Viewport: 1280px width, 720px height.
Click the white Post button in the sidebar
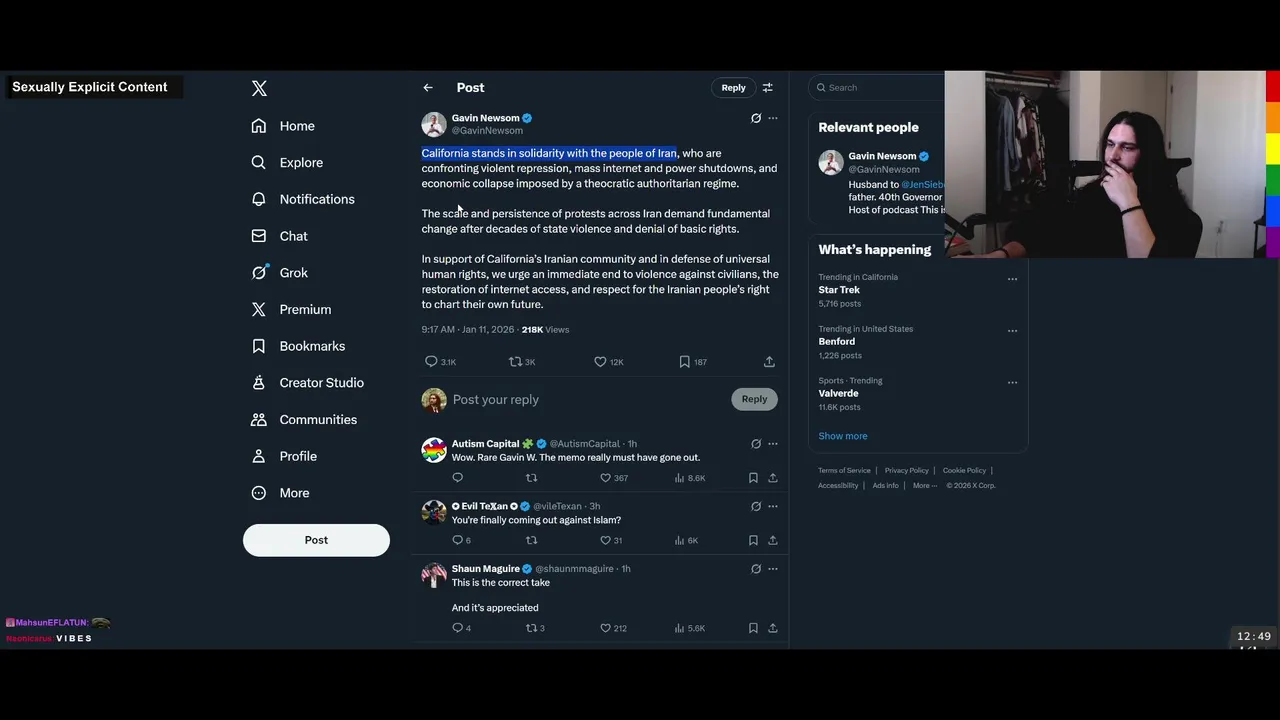(316, 540)
